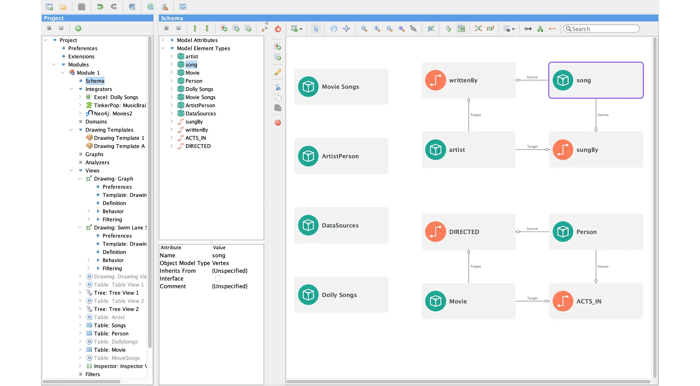The image size is (700, 386).
Task: Click the Project tree vertical scrollbar
Action: click(150, 192)
